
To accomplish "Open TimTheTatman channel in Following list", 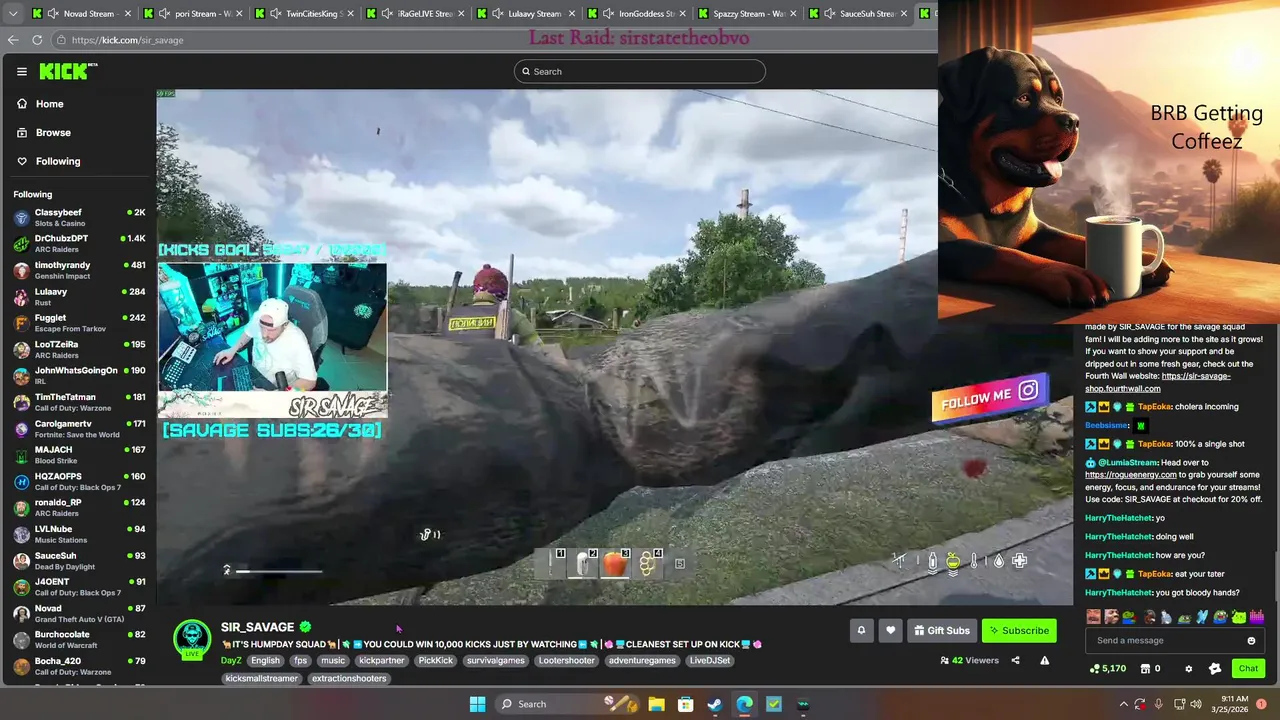I will click(x=78, y=402).
